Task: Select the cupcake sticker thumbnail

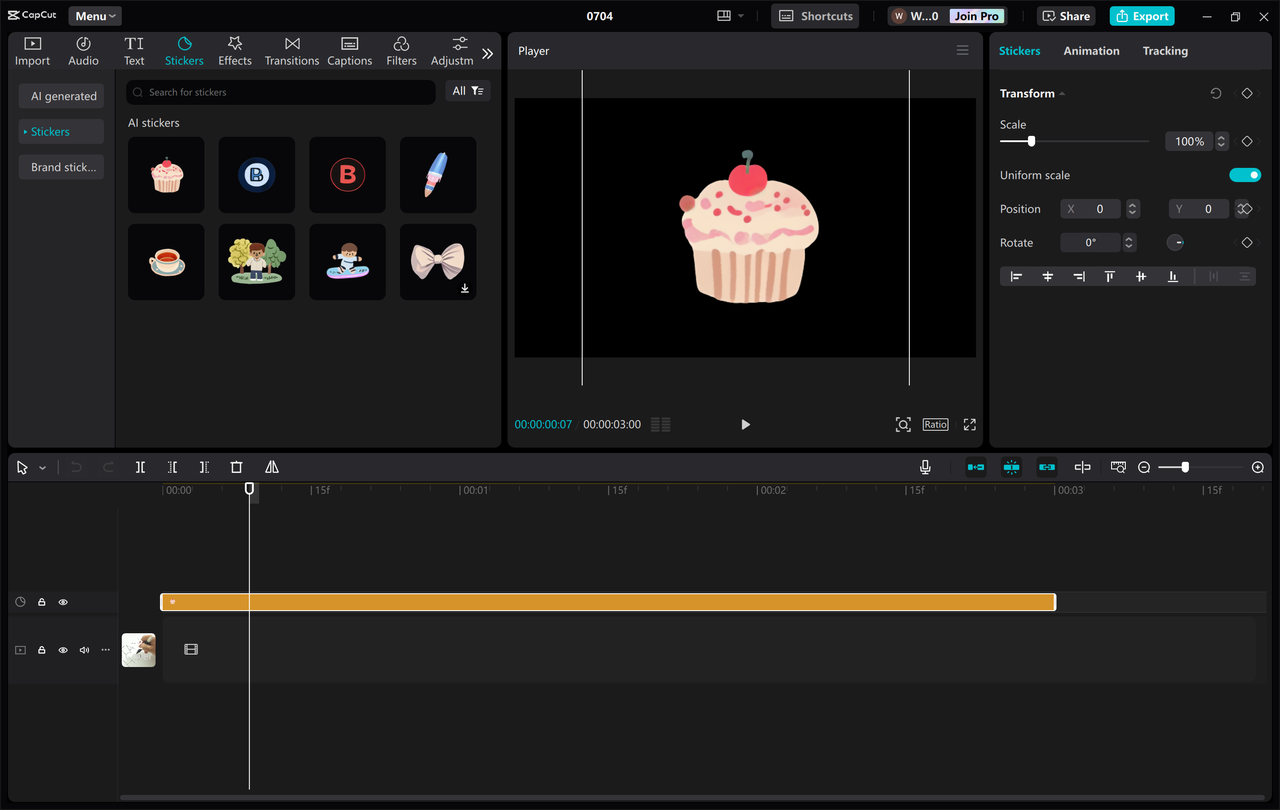Action: click(166, 174)
